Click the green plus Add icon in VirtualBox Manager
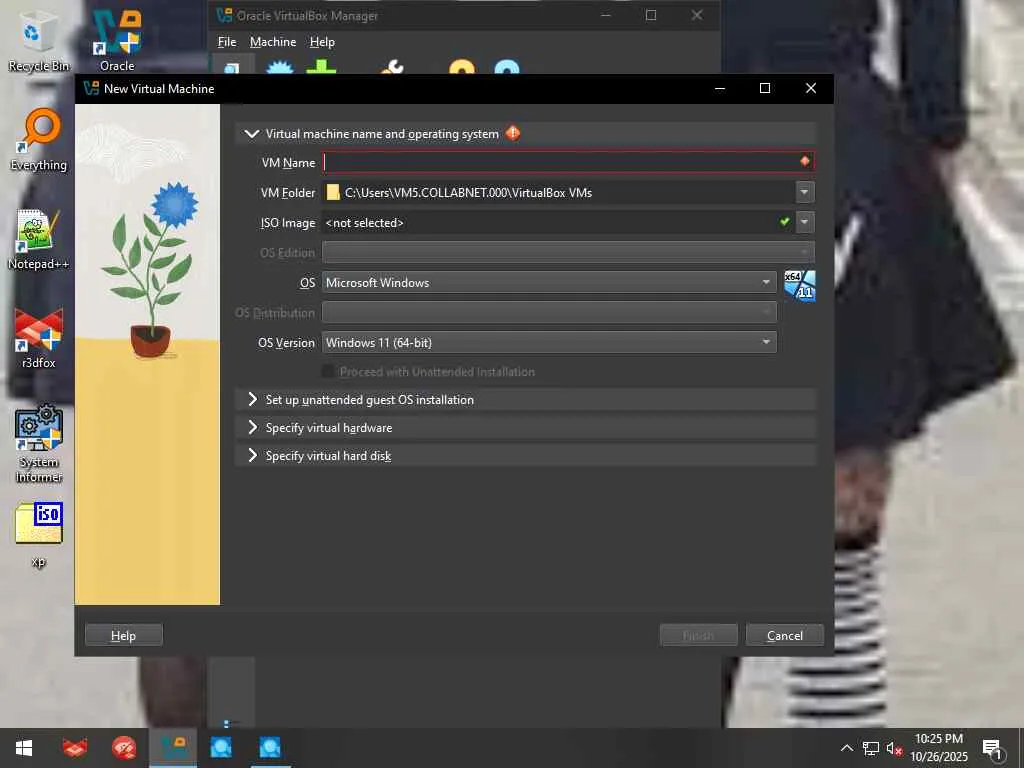This screenshot has width=1024, height=768. 321,67
